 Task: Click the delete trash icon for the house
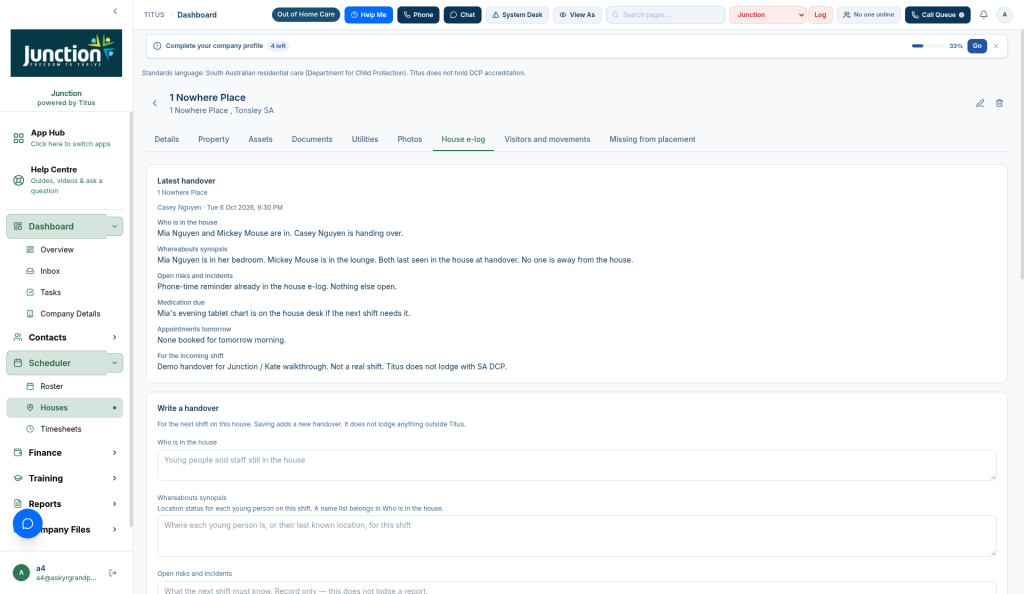pos(999,103)
